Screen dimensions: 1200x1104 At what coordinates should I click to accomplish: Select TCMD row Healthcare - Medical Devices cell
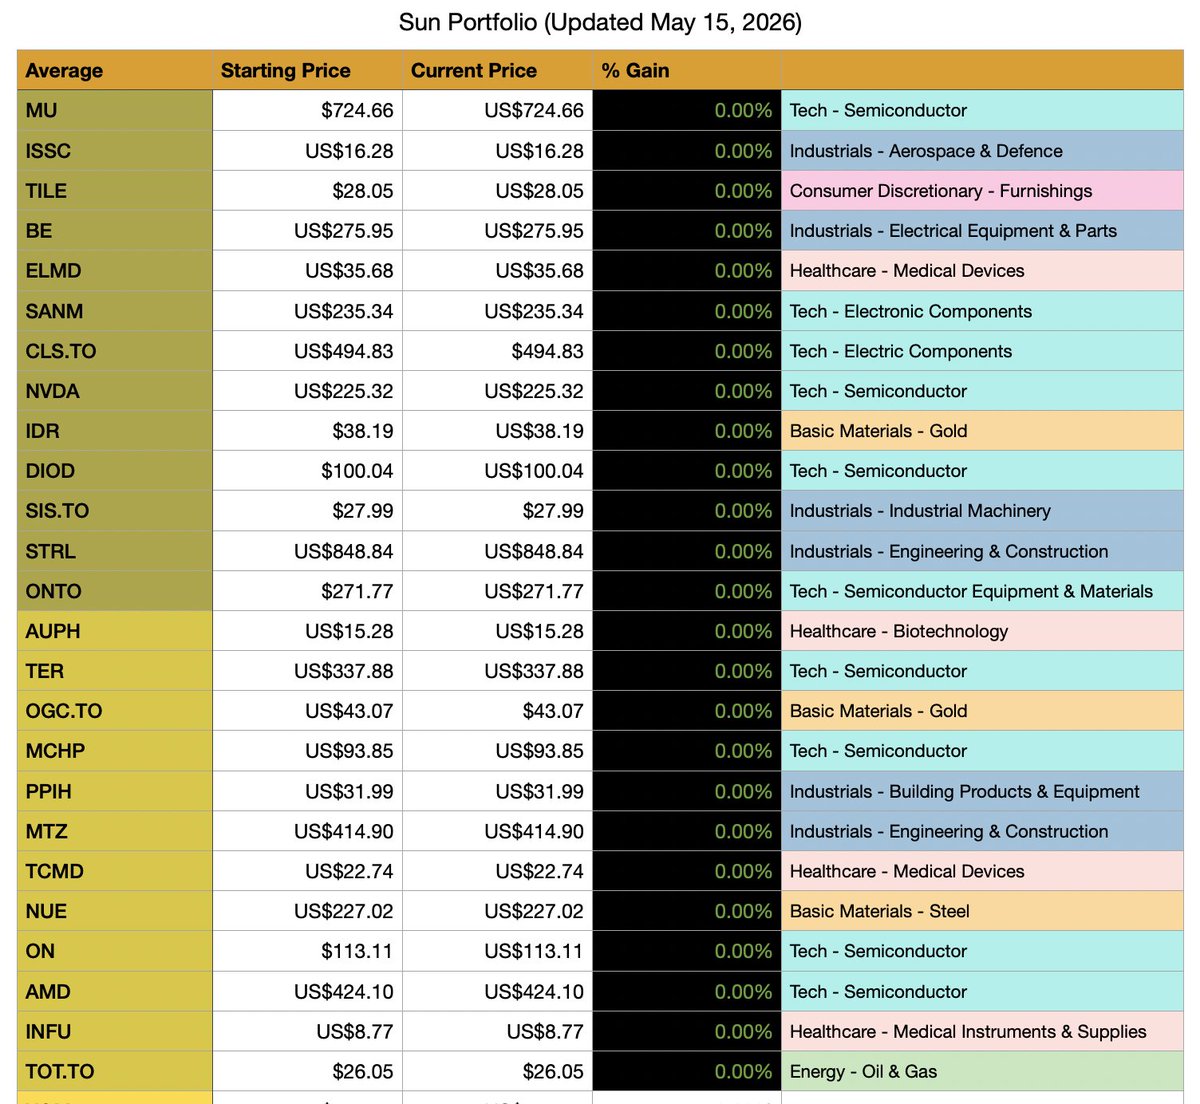pyautogui.click(x=982, y=871)
